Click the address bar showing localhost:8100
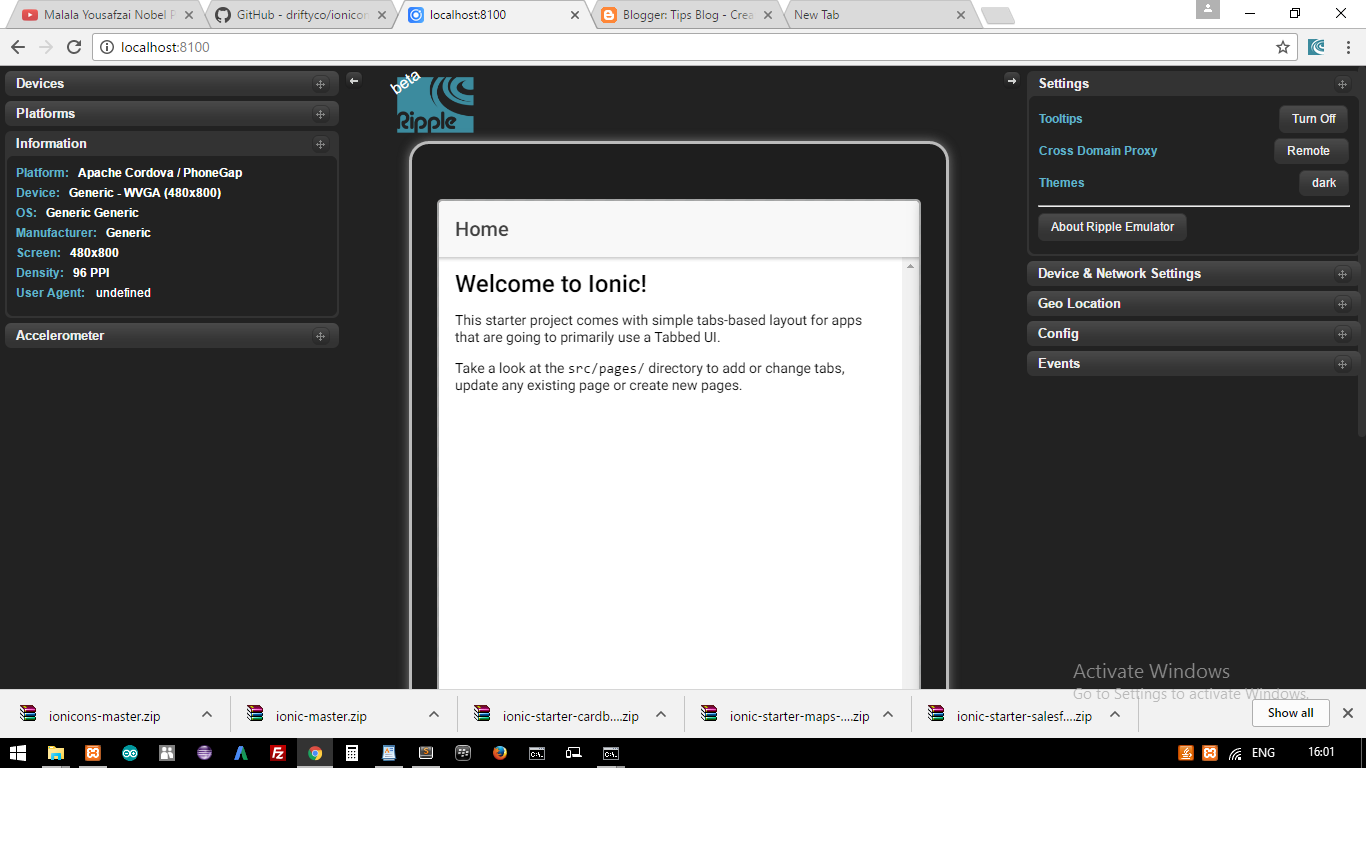 click(x=695, y=47)
